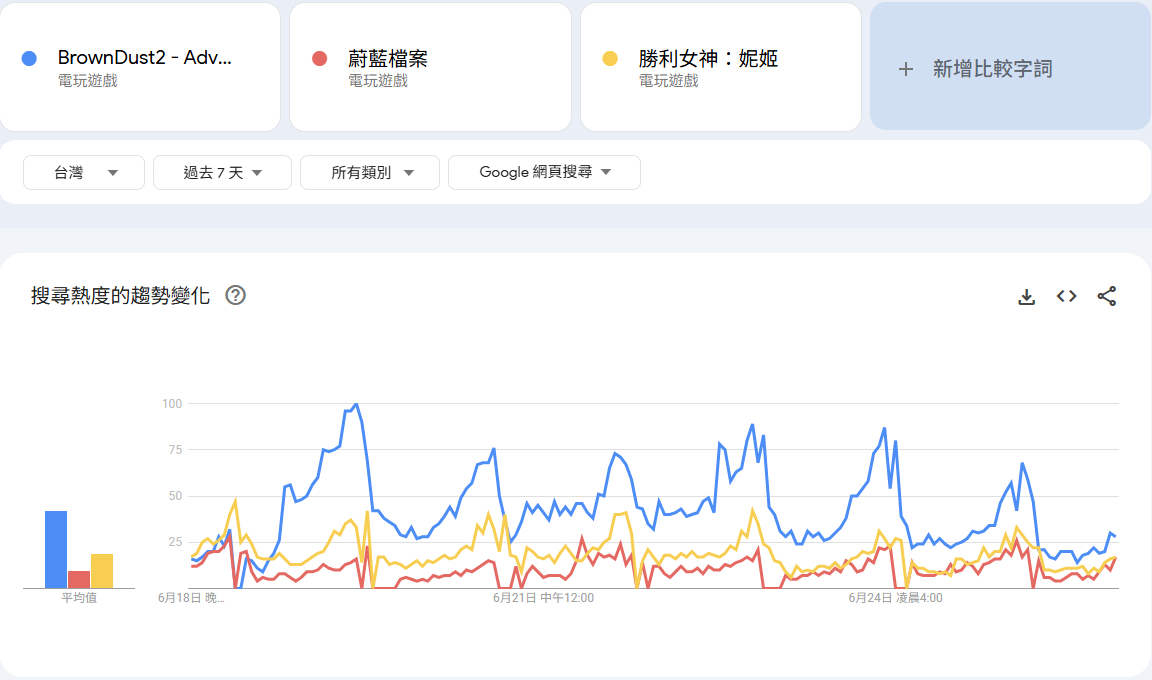Click the blue dot of BrownDust2 term
Image resolution: width=1152 pixels, height=680 pixels.
click(x=29, y=59)
